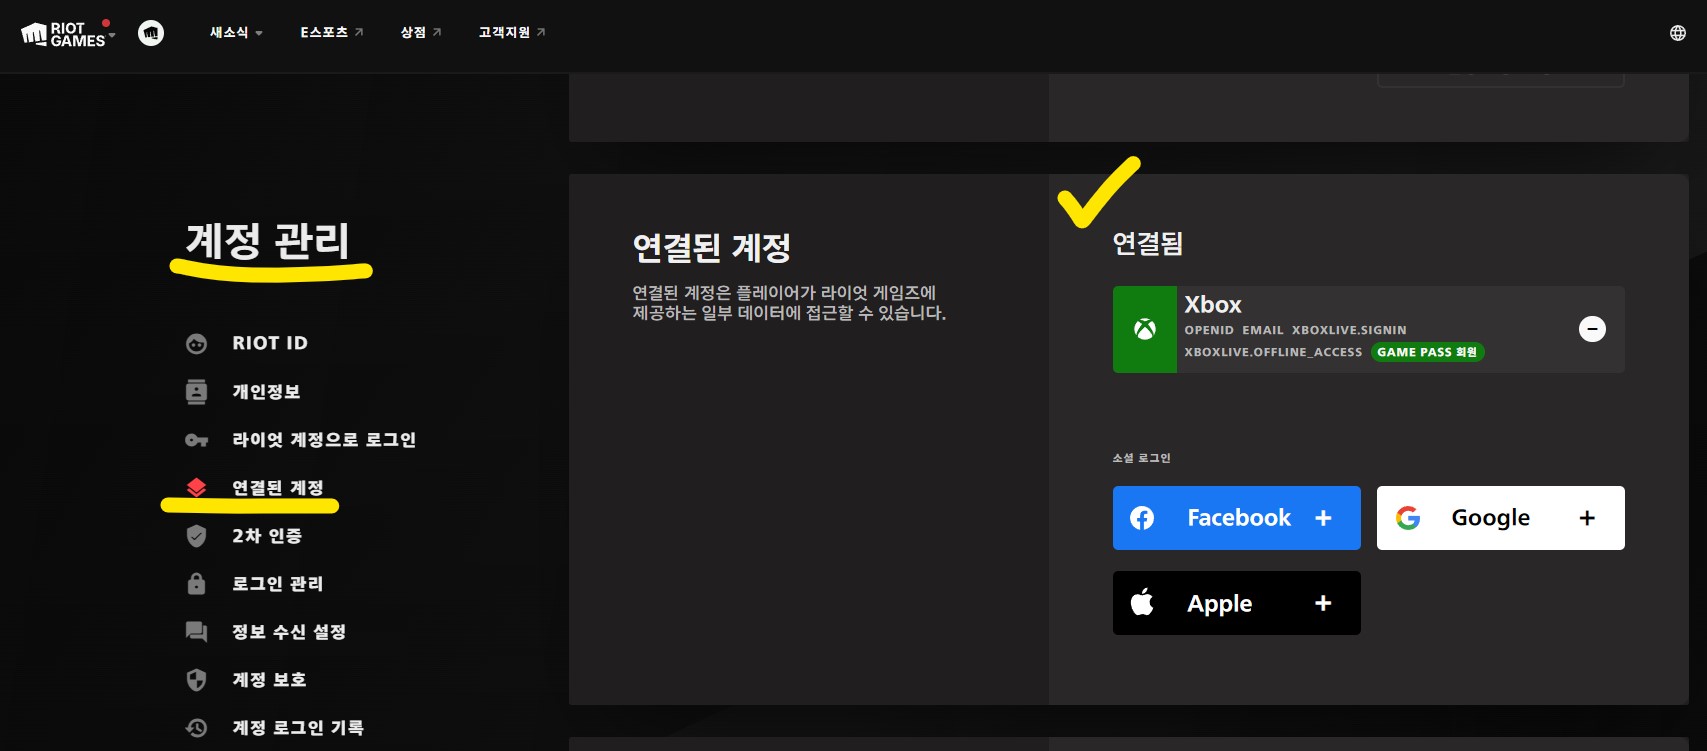Click the shield icon for 계정 보호
Screen dimensions: 1707x751
pyautogui.click(x=196, y=680)
